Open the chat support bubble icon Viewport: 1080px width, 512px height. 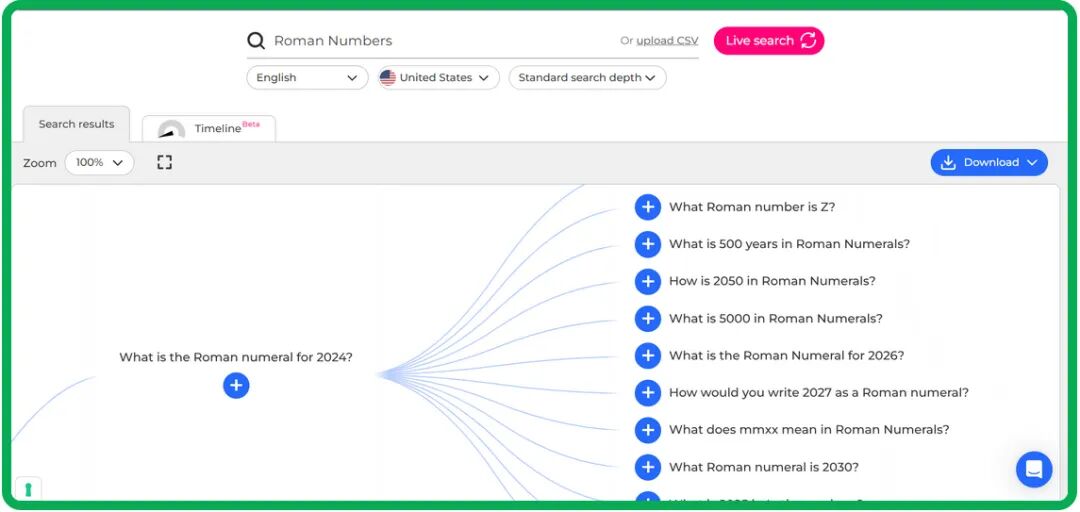tap(1033, 469)
